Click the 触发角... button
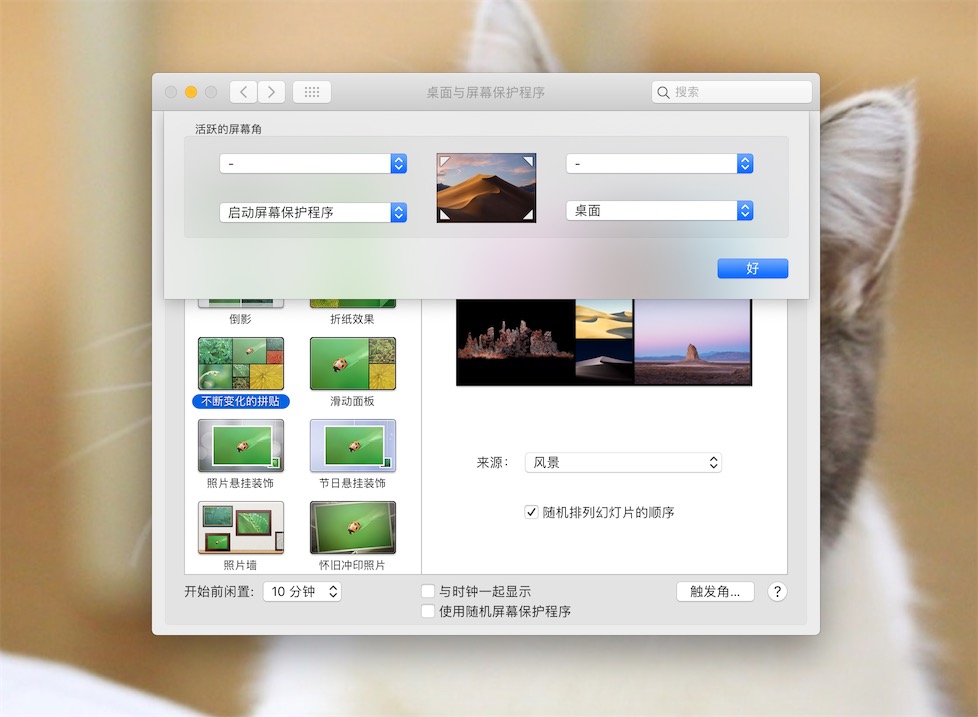The height and width of the screenshot is (717, 978). click(x=715, y=592)
